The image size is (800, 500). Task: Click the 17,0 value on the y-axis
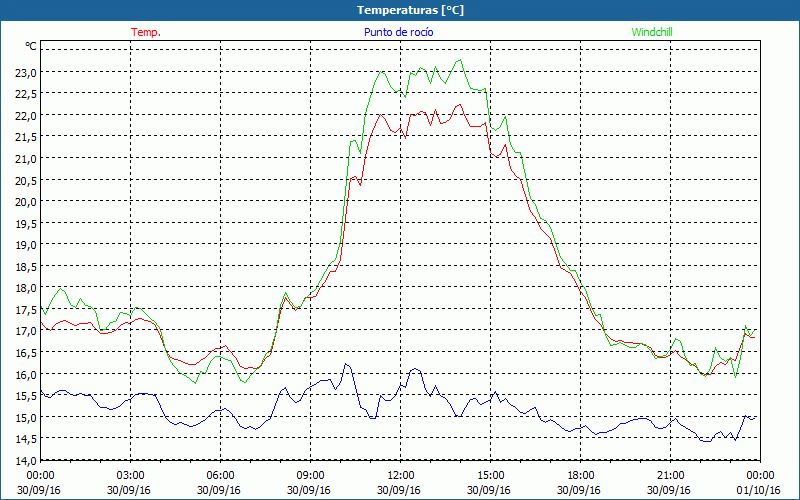pos(26,331)
